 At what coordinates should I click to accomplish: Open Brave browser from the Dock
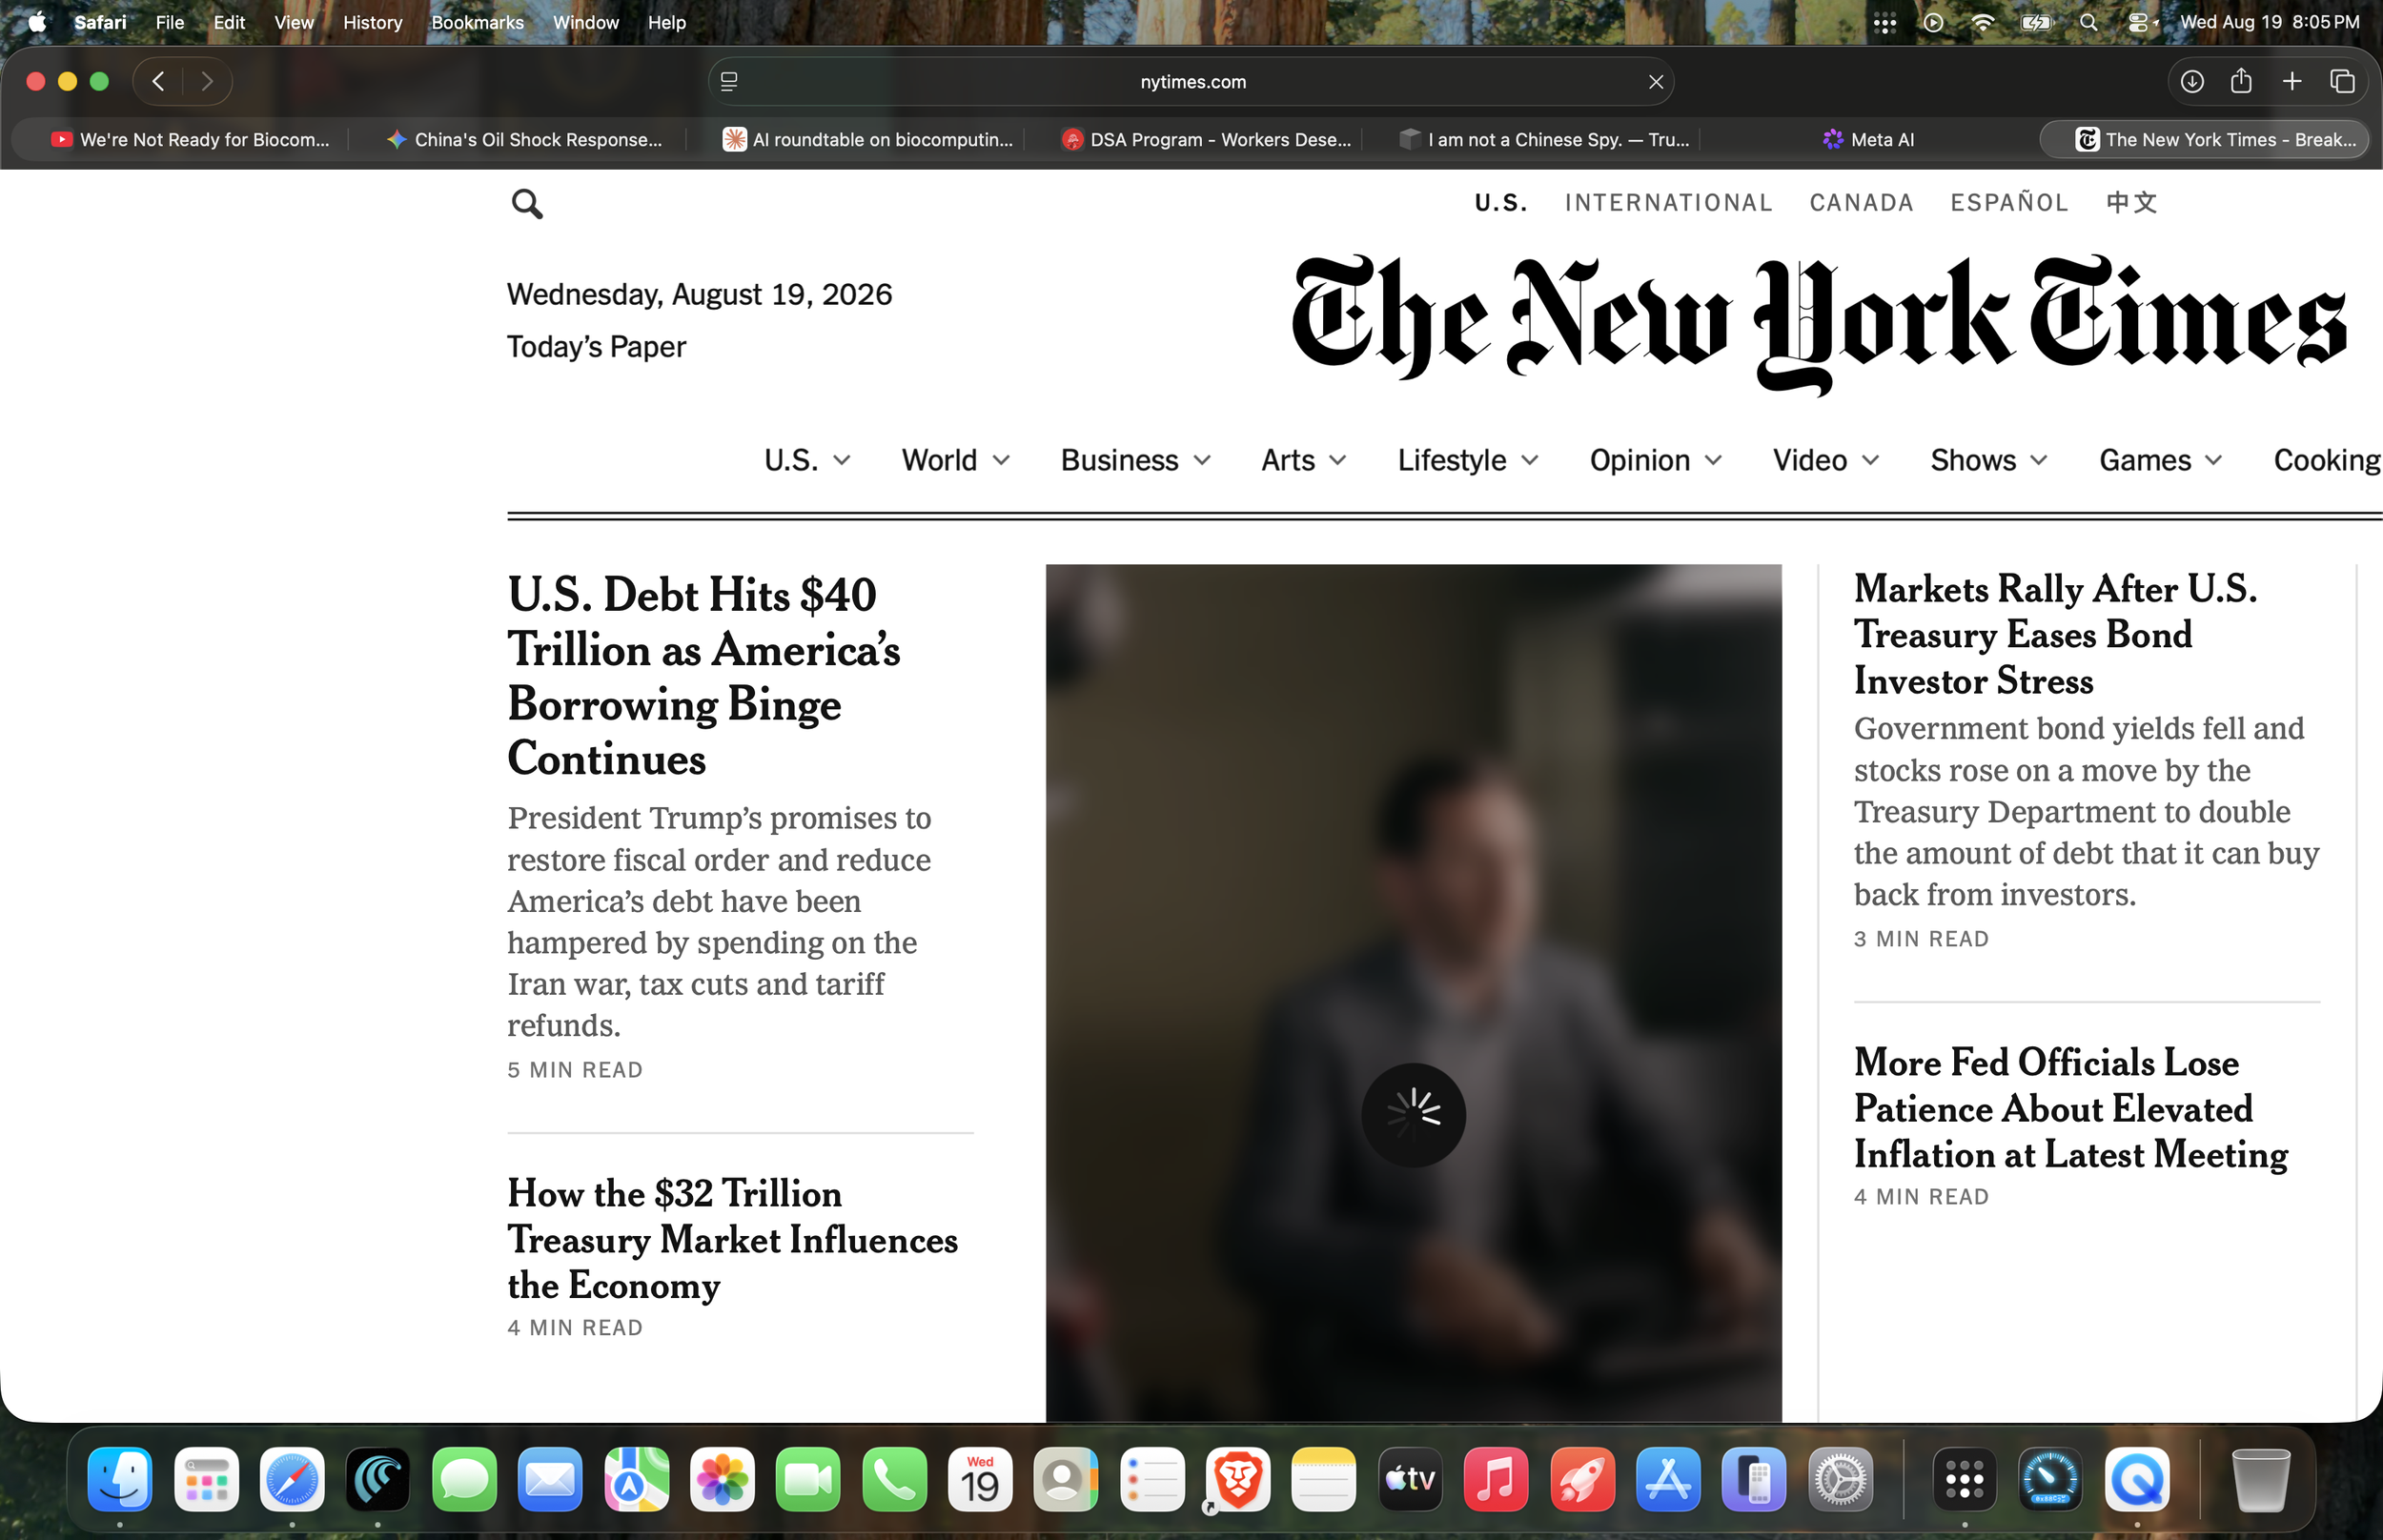[x=1238, y=1479]
